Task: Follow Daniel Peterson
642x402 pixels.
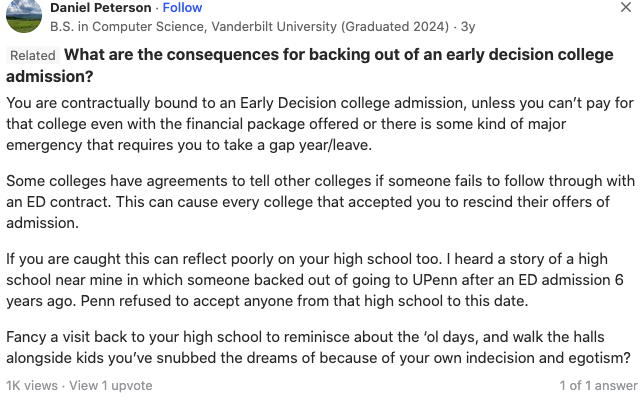Action: tap(182, 7)
